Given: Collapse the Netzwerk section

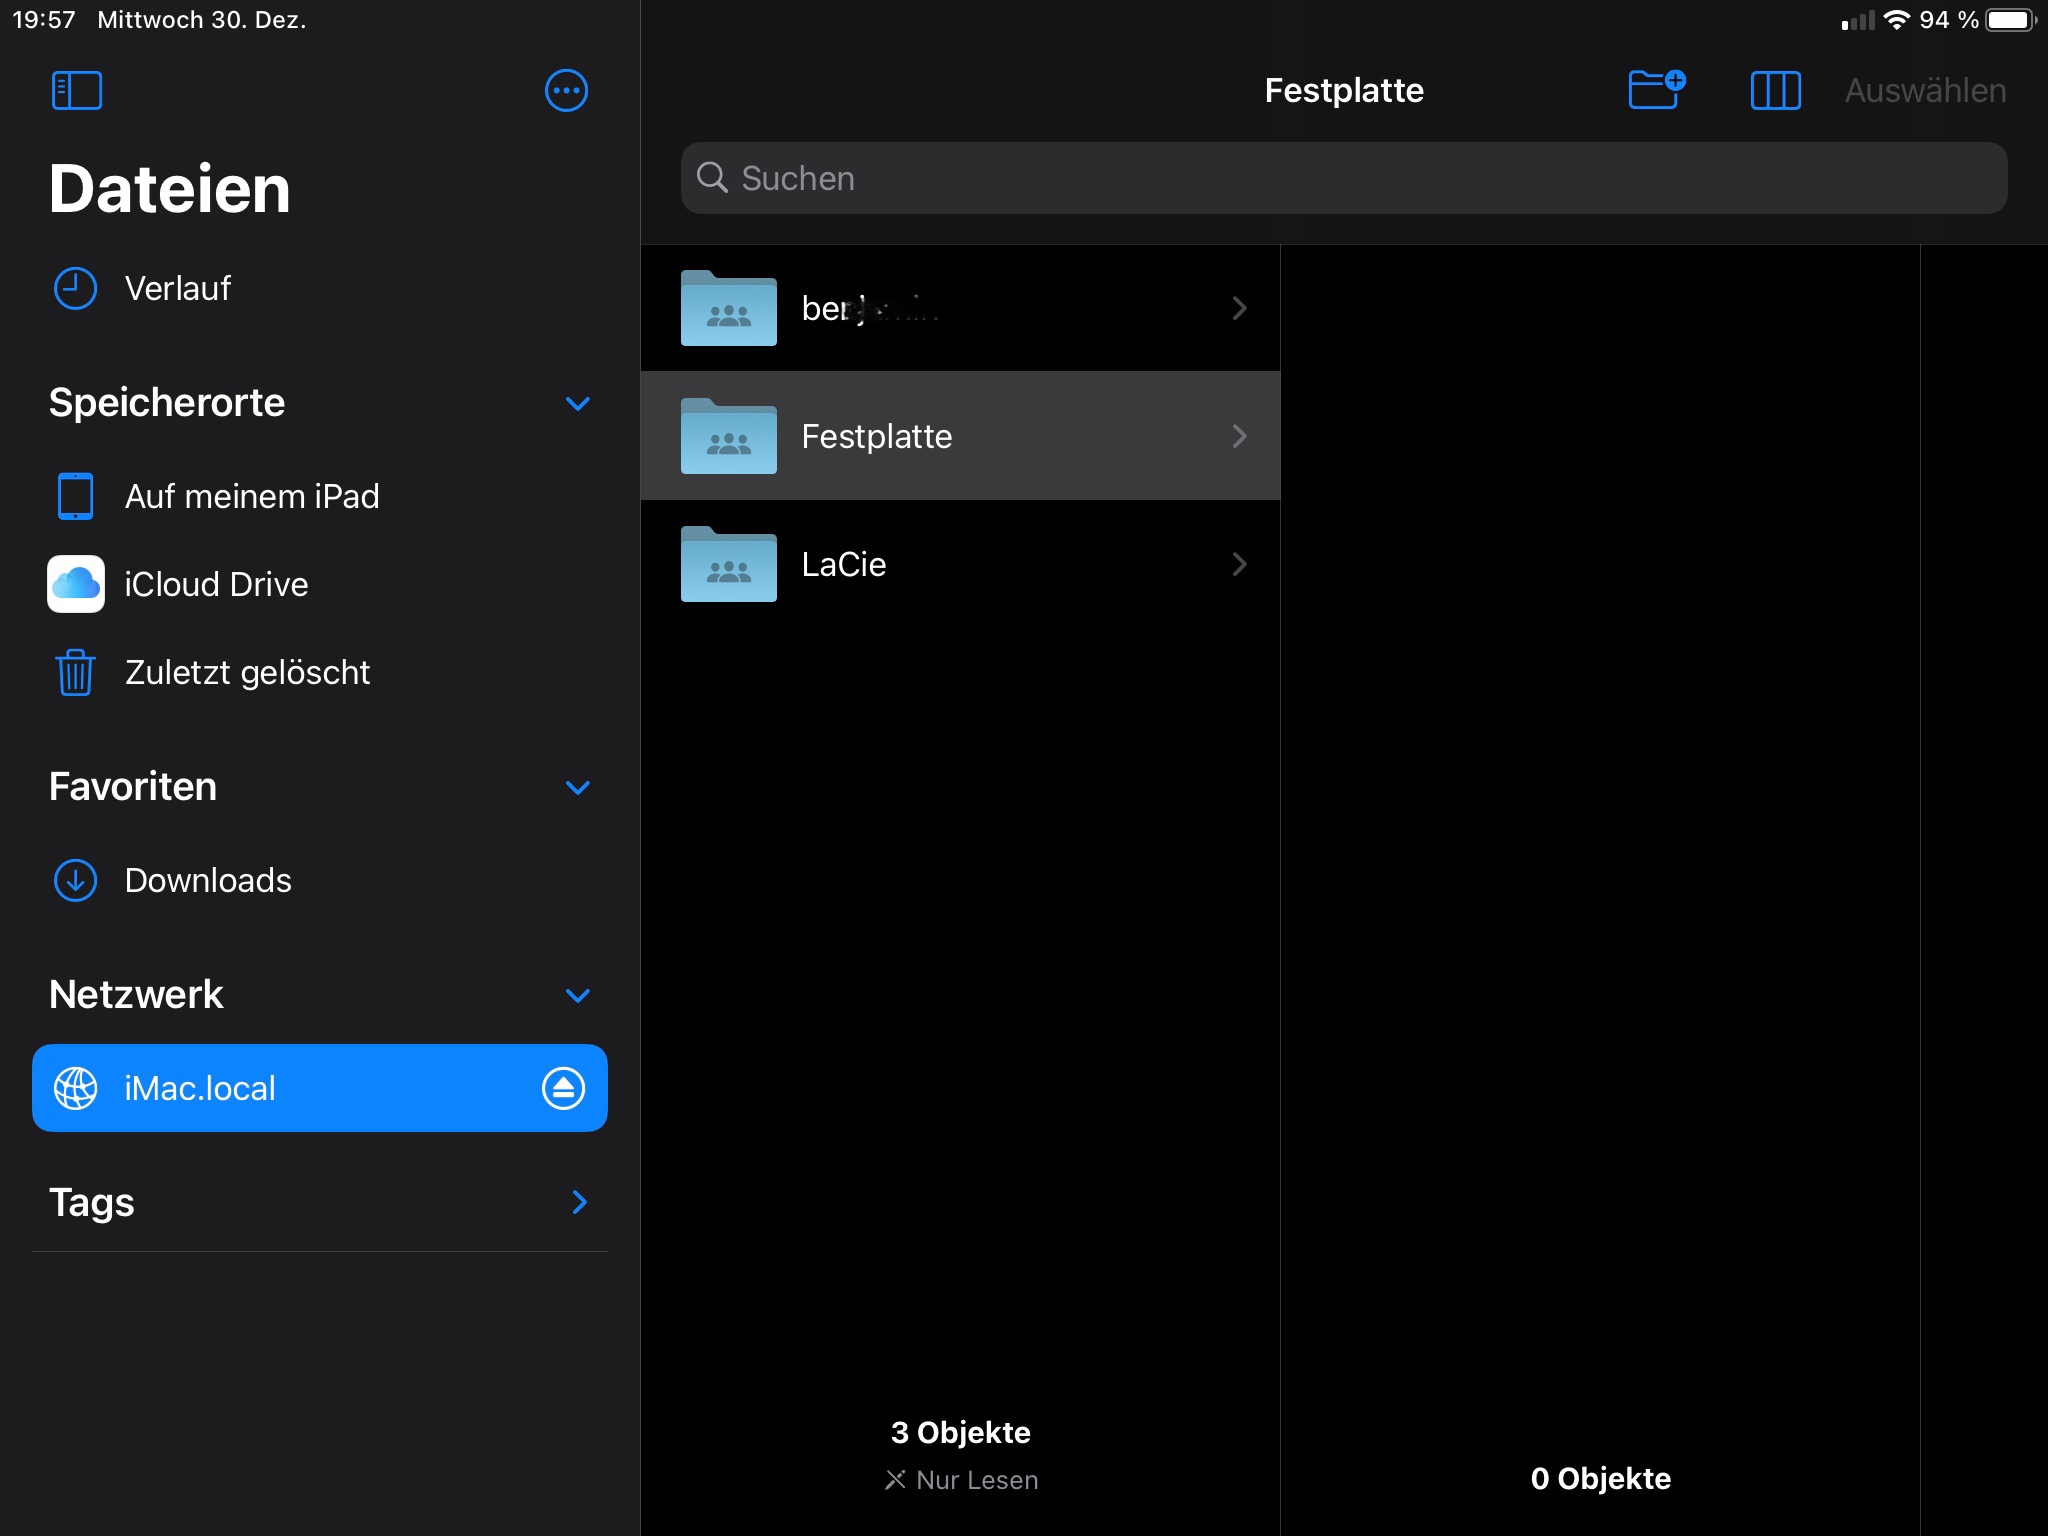Looking at the screenshot, I should click(x=578, y=995).
